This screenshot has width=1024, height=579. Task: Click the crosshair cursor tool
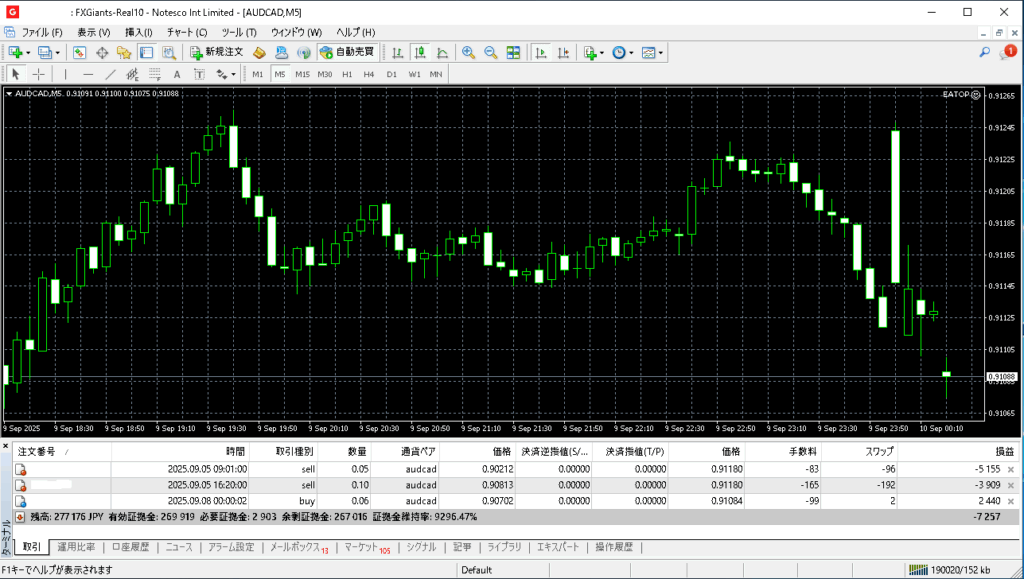coord(39,74)
